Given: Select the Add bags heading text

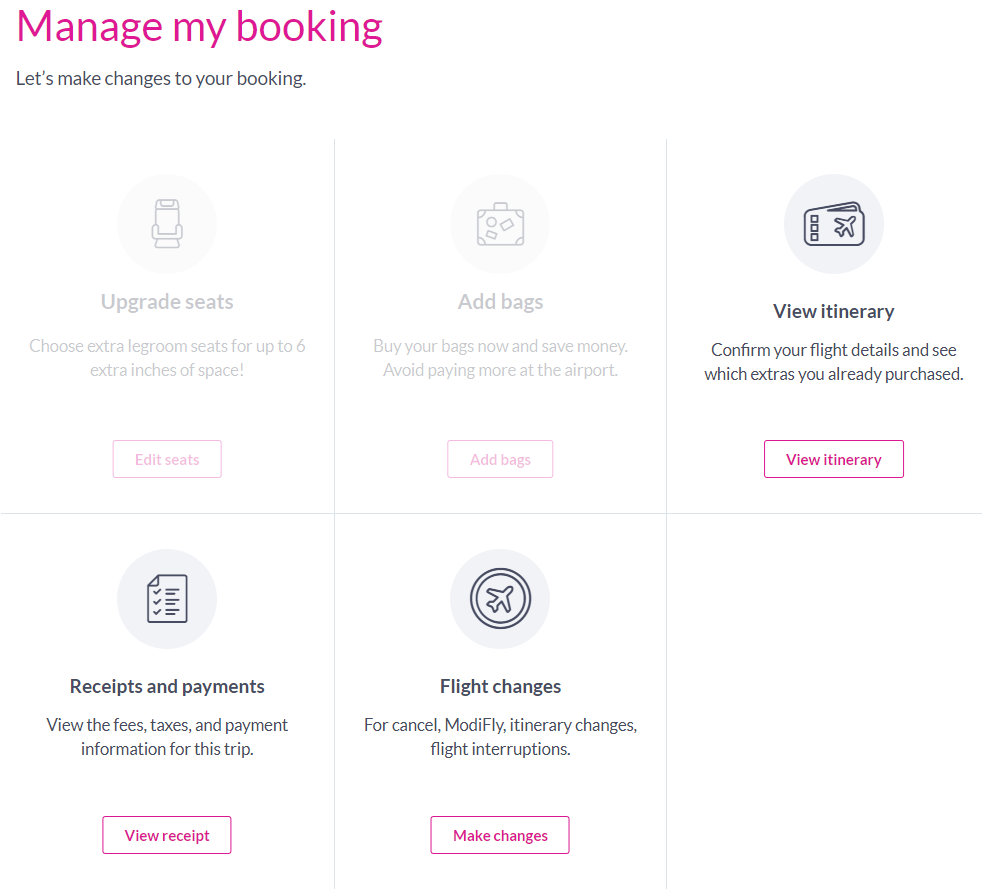Looking at the screenshot, I should (x=500, y=302).
